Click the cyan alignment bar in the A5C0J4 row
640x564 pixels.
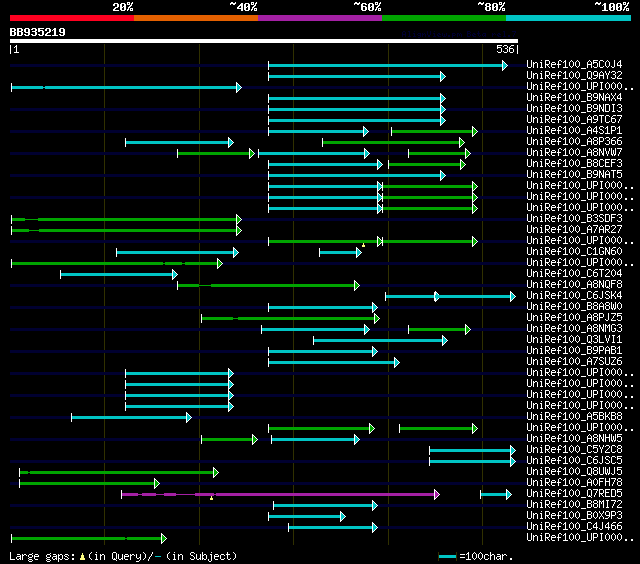[x=388, y=65]
